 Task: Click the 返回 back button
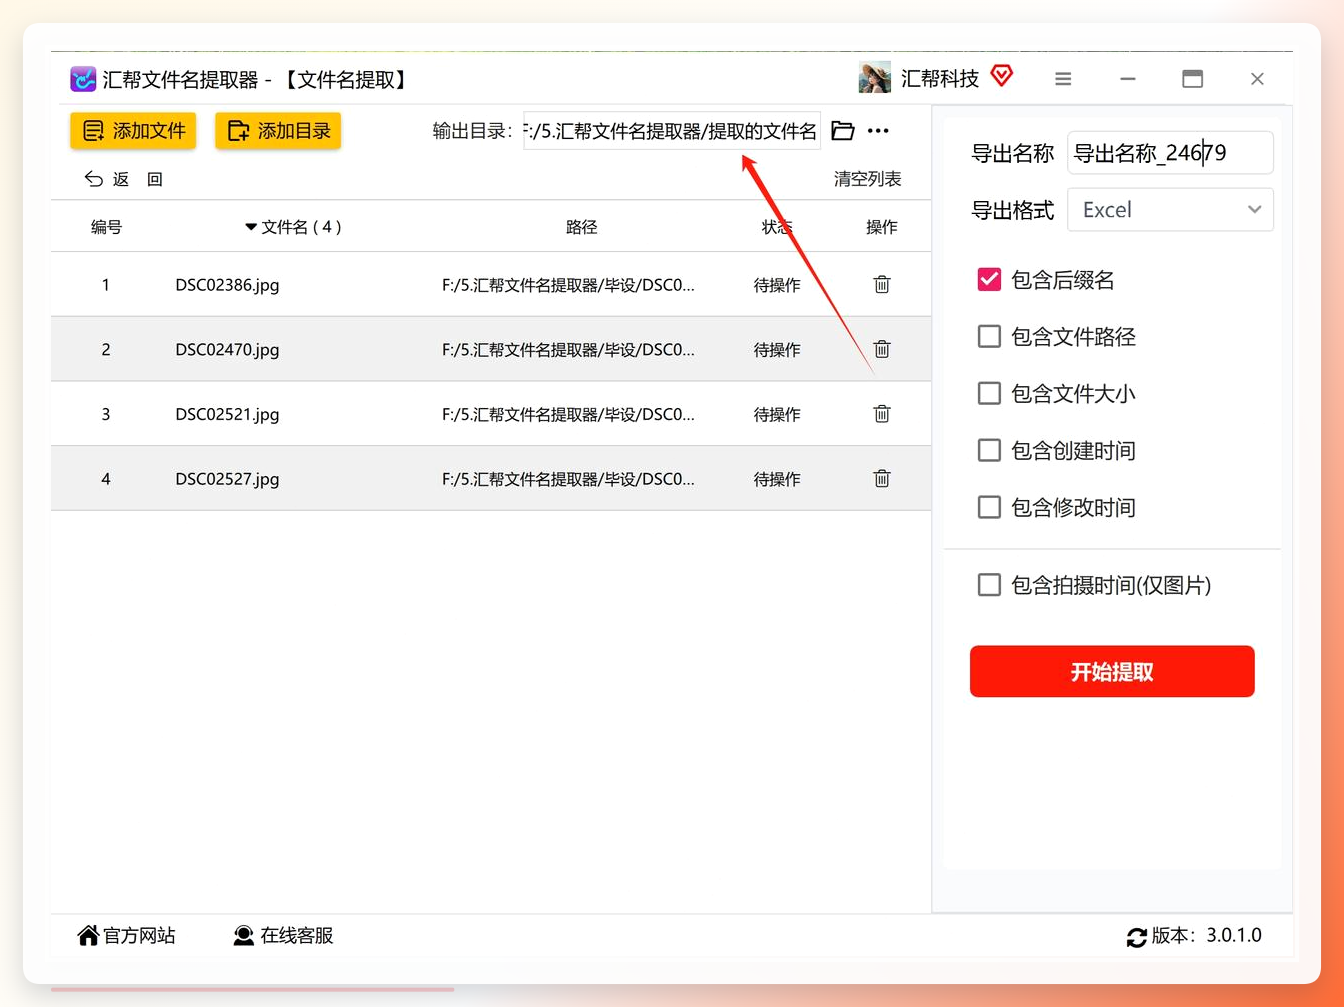(123, 179)
